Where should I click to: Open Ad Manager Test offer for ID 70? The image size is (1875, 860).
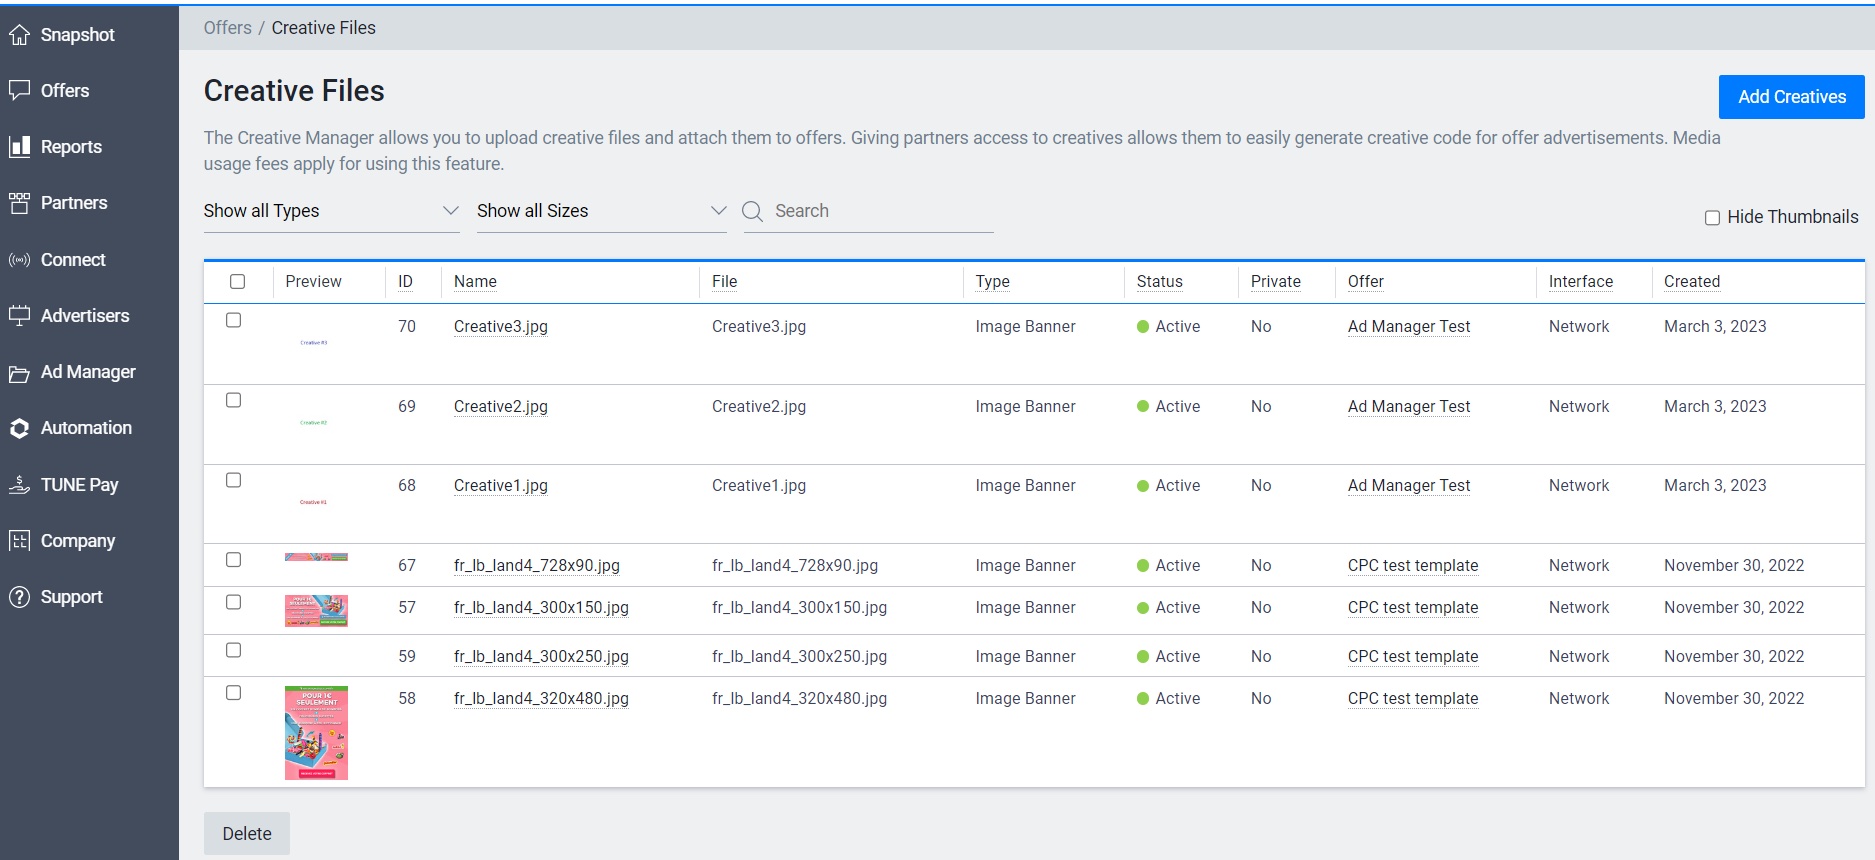click(x=1409, y=326)
